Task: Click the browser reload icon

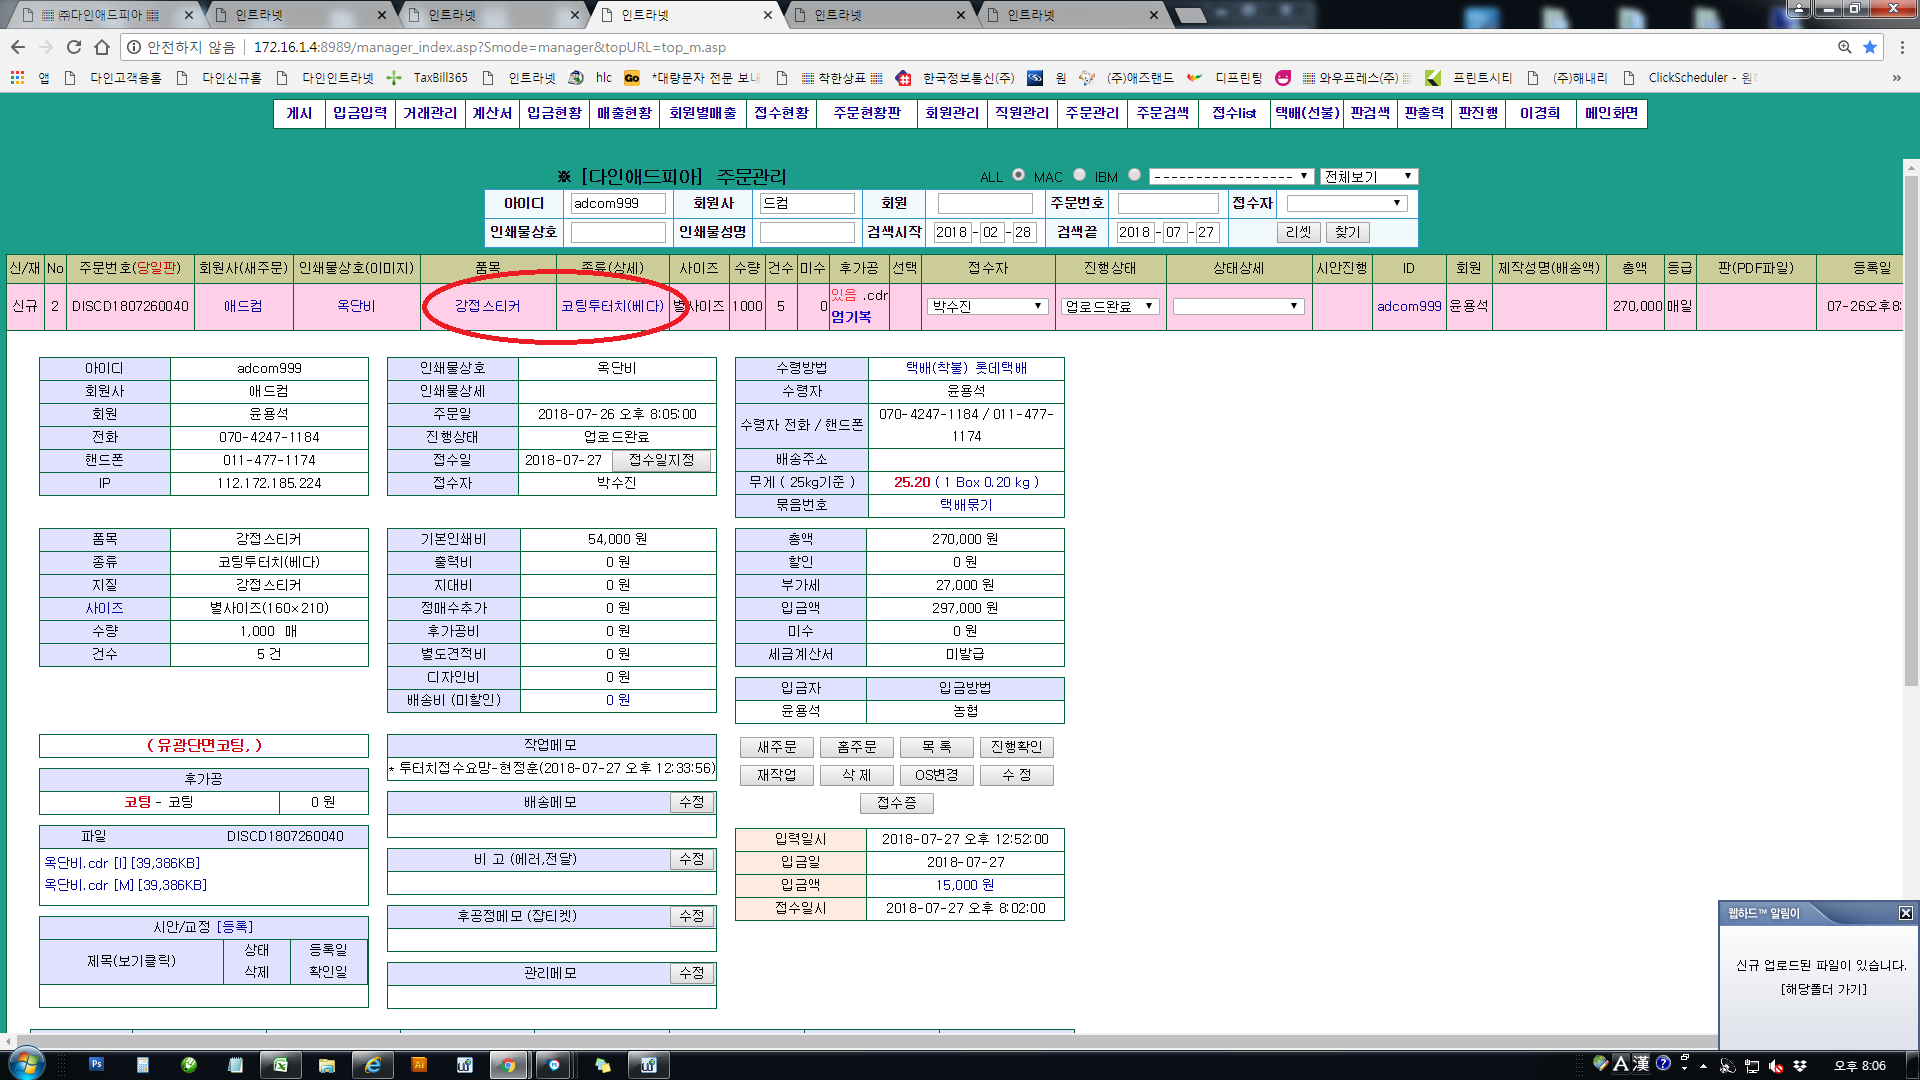Action: click(x=74, y=47)
